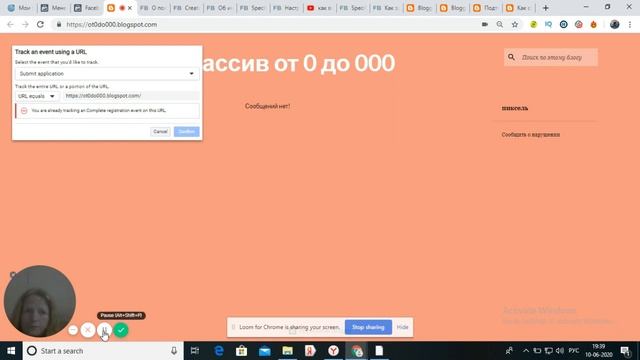Close the webcam bubble with its small x
640x360 pixels.
pyautogui.click(x=13, y=275)
